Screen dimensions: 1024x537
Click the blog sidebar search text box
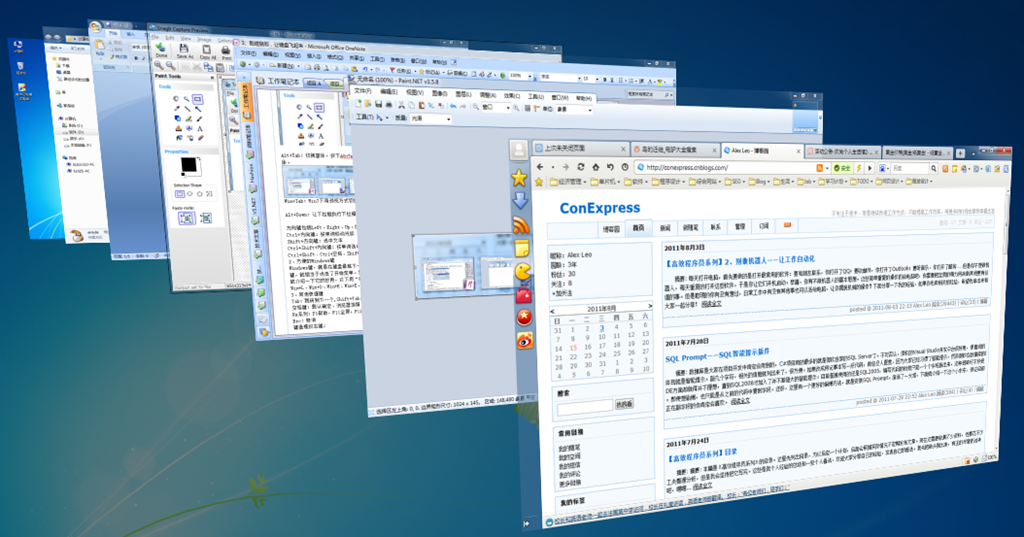pyautogui.click(x=584, y=406)
